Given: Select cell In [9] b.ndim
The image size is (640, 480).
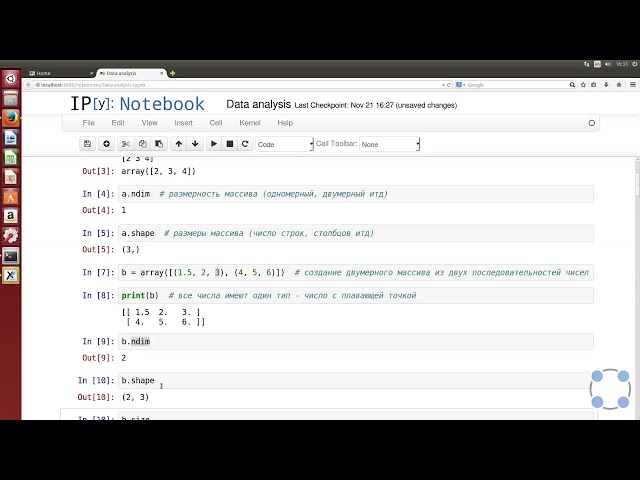Looking at the screenshot, I should pyautogui.click(x=356, y=341).
